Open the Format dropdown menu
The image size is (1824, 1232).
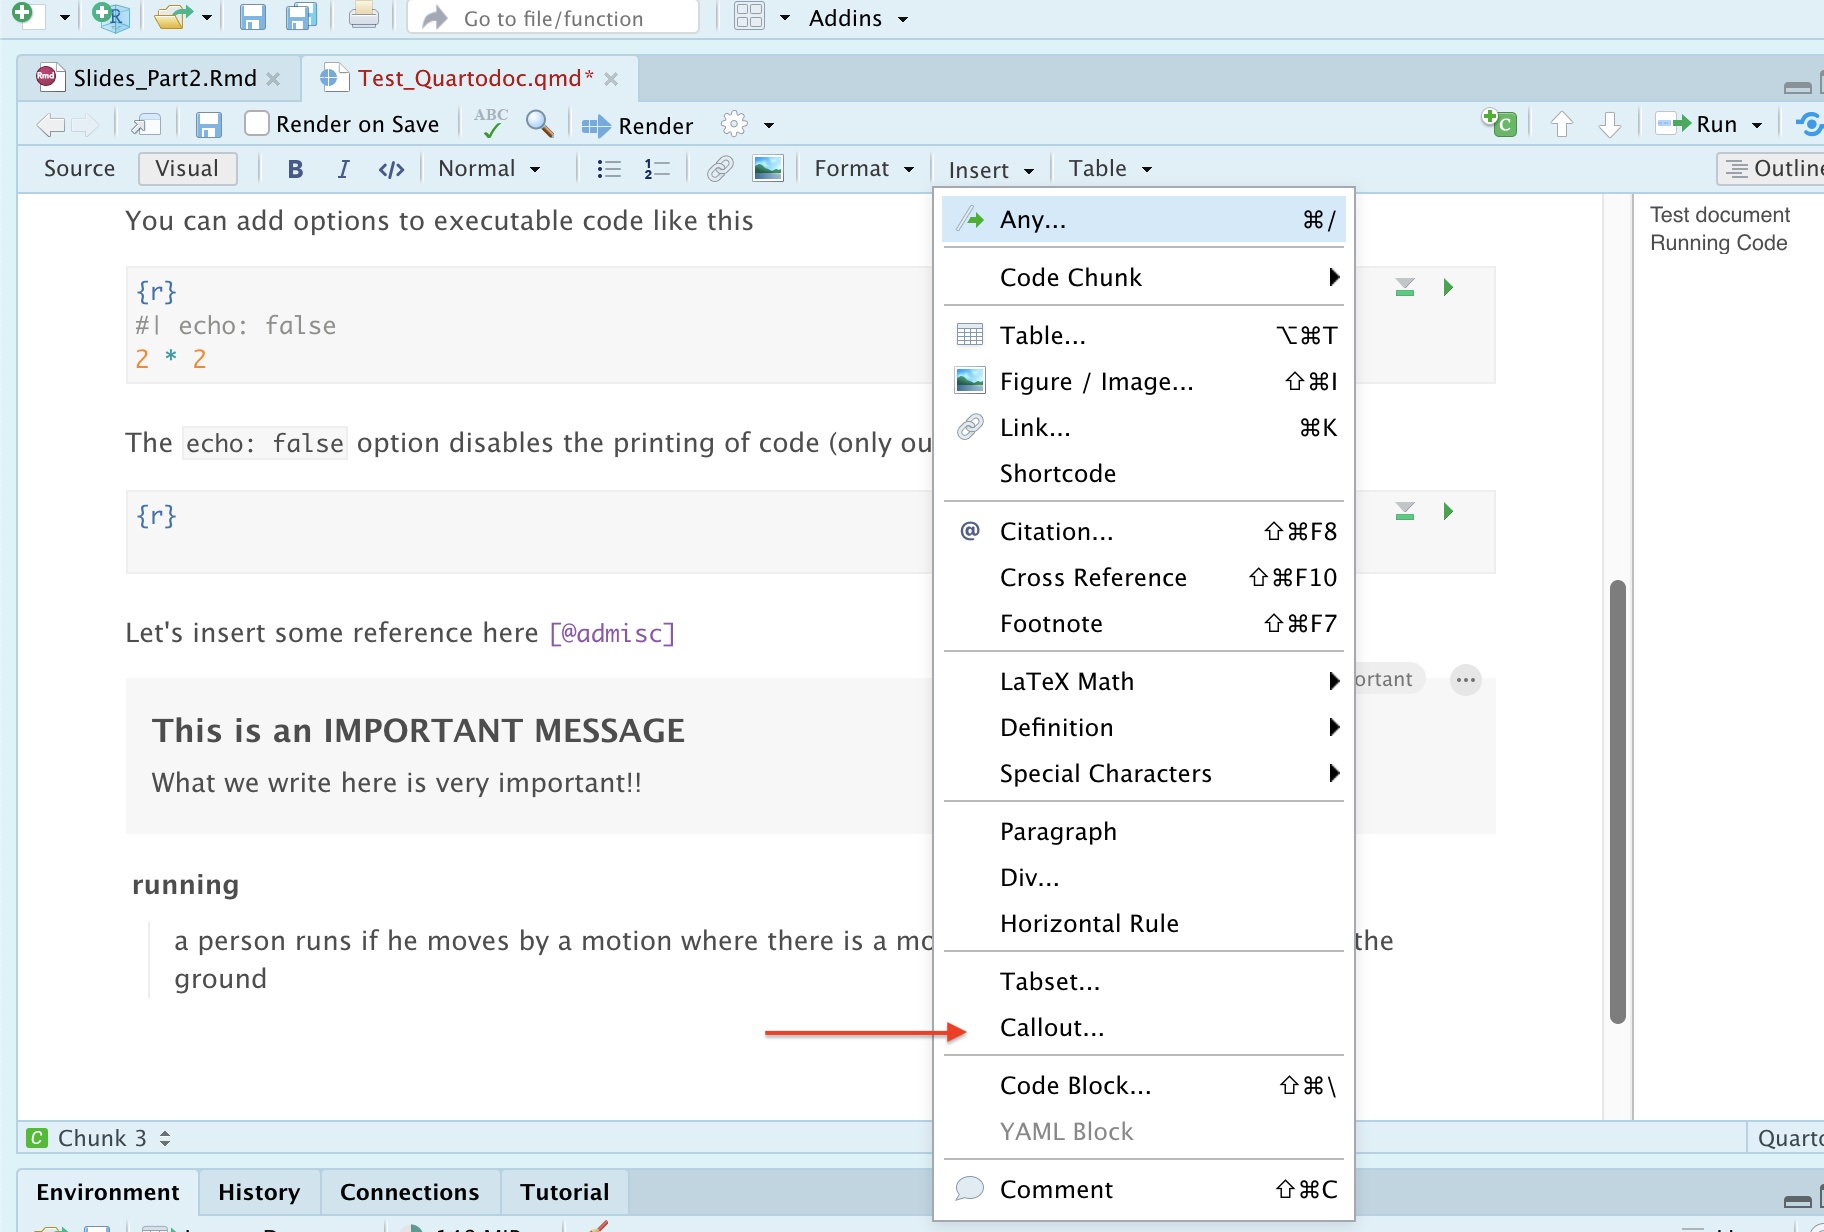864,169
